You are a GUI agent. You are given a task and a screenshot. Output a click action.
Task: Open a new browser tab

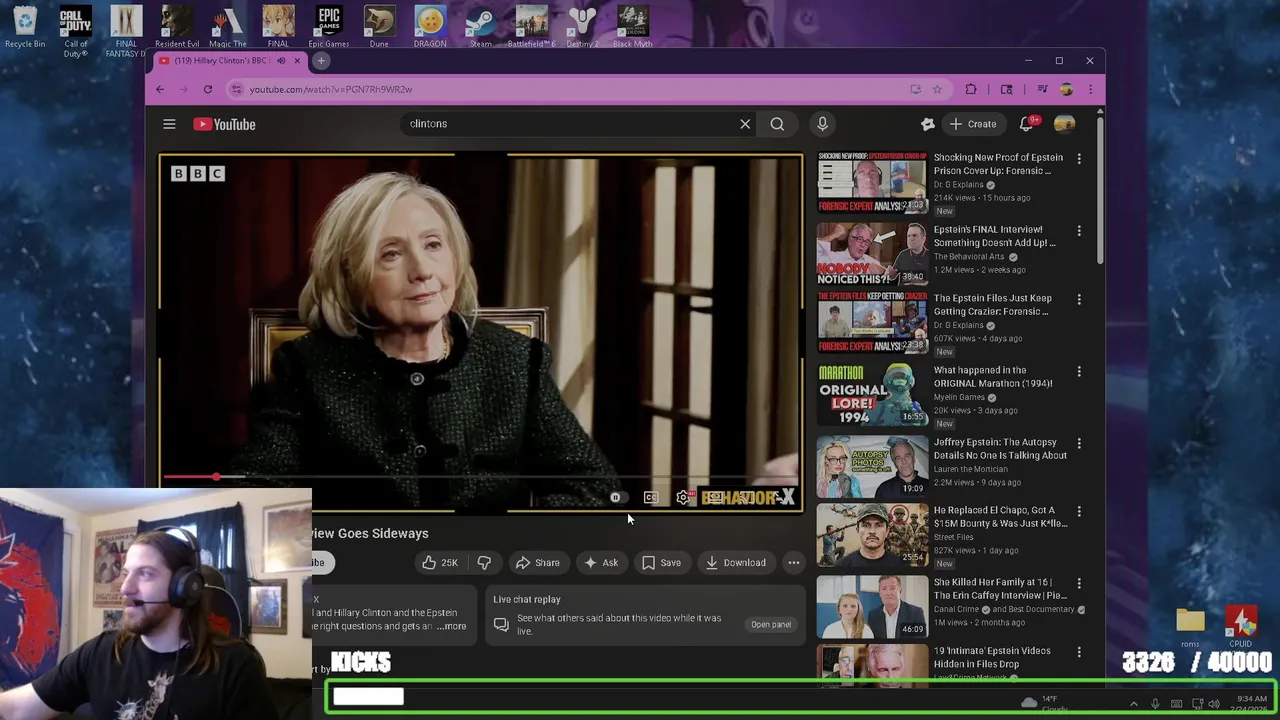click(x=321, y=61)
